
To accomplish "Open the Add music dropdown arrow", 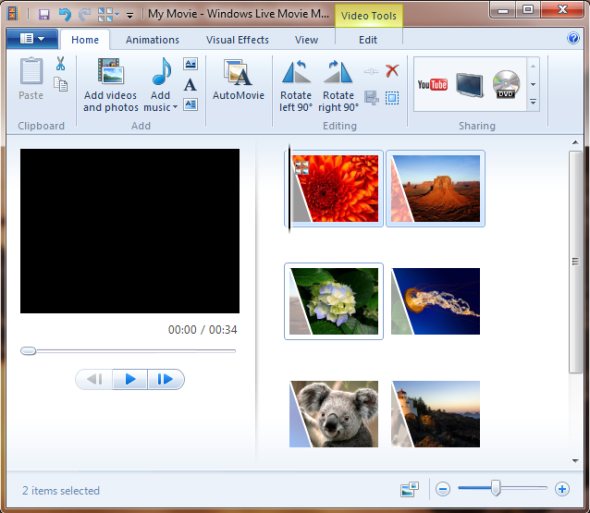I will [x=175, y=107].
